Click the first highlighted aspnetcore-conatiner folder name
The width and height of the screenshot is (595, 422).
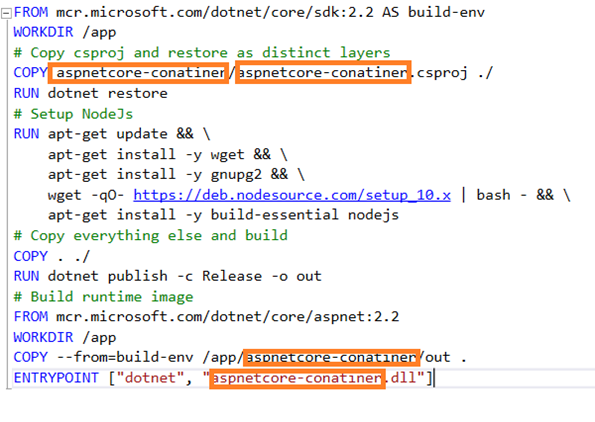[x=139, y=72]
